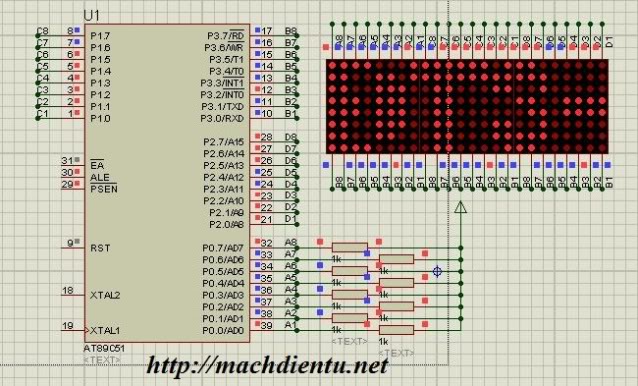Click the LED dot matrix display
Viewport: 638px width, 386px height.
point(467,106)
